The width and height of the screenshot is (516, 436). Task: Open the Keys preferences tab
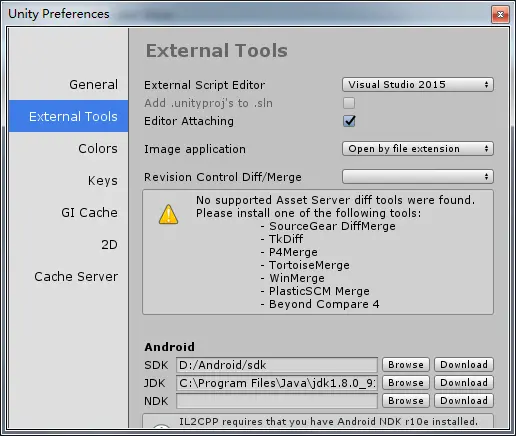(x=103, y=180)
